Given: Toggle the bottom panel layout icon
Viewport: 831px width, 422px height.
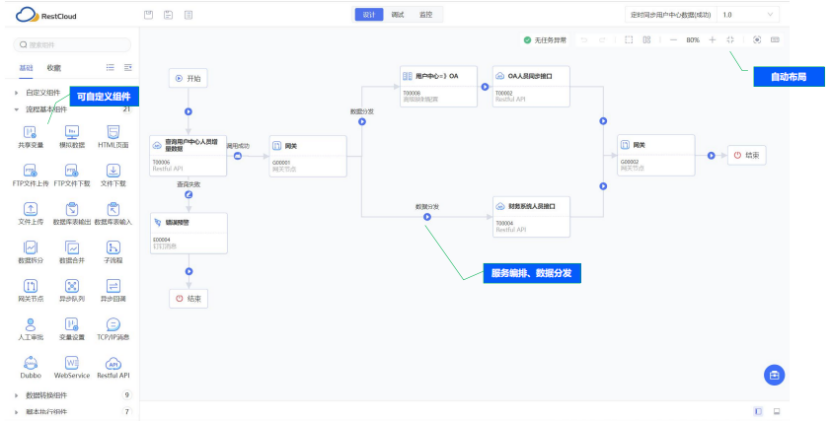Looking at the screenshot, I should coord(777,411).
